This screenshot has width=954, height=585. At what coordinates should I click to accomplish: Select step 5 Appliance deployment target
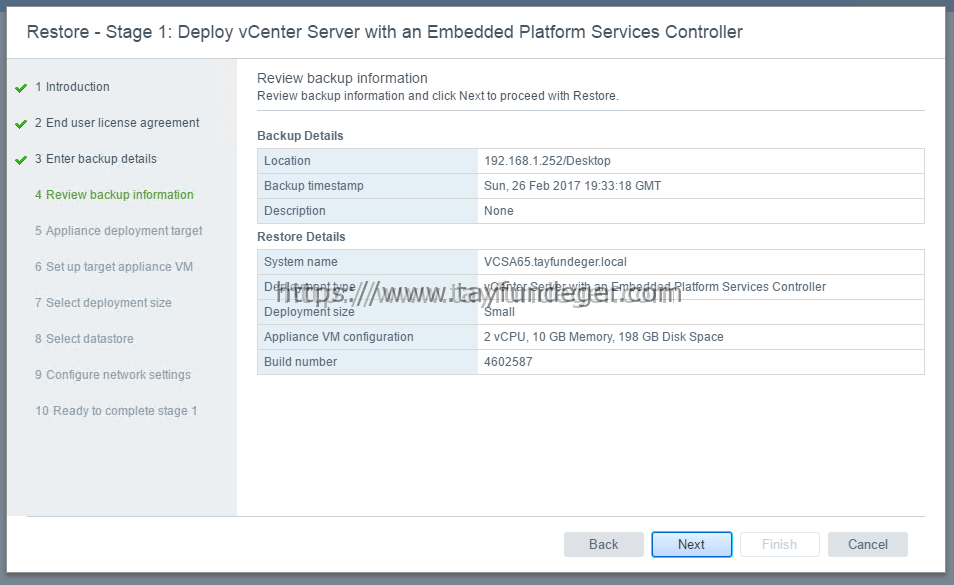pos(119,230)
